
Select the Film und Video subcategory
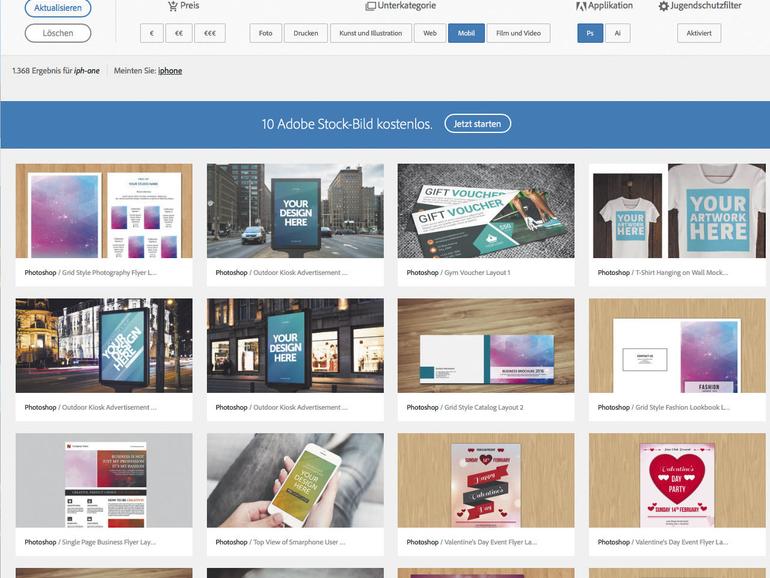[x=519, y=33]
